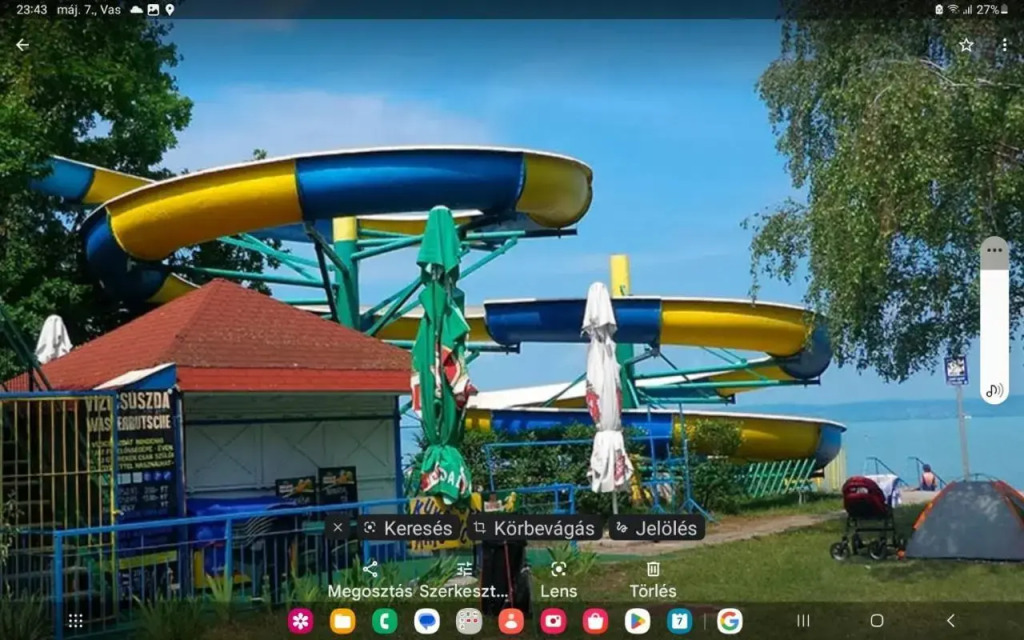Tap the media sound note icon

point(994,391)
